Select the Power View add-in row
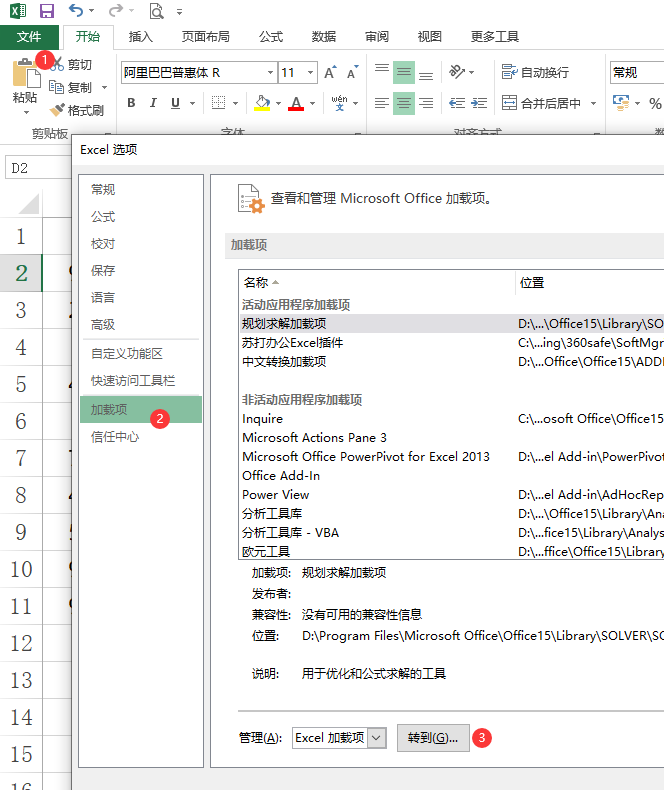 452,495
